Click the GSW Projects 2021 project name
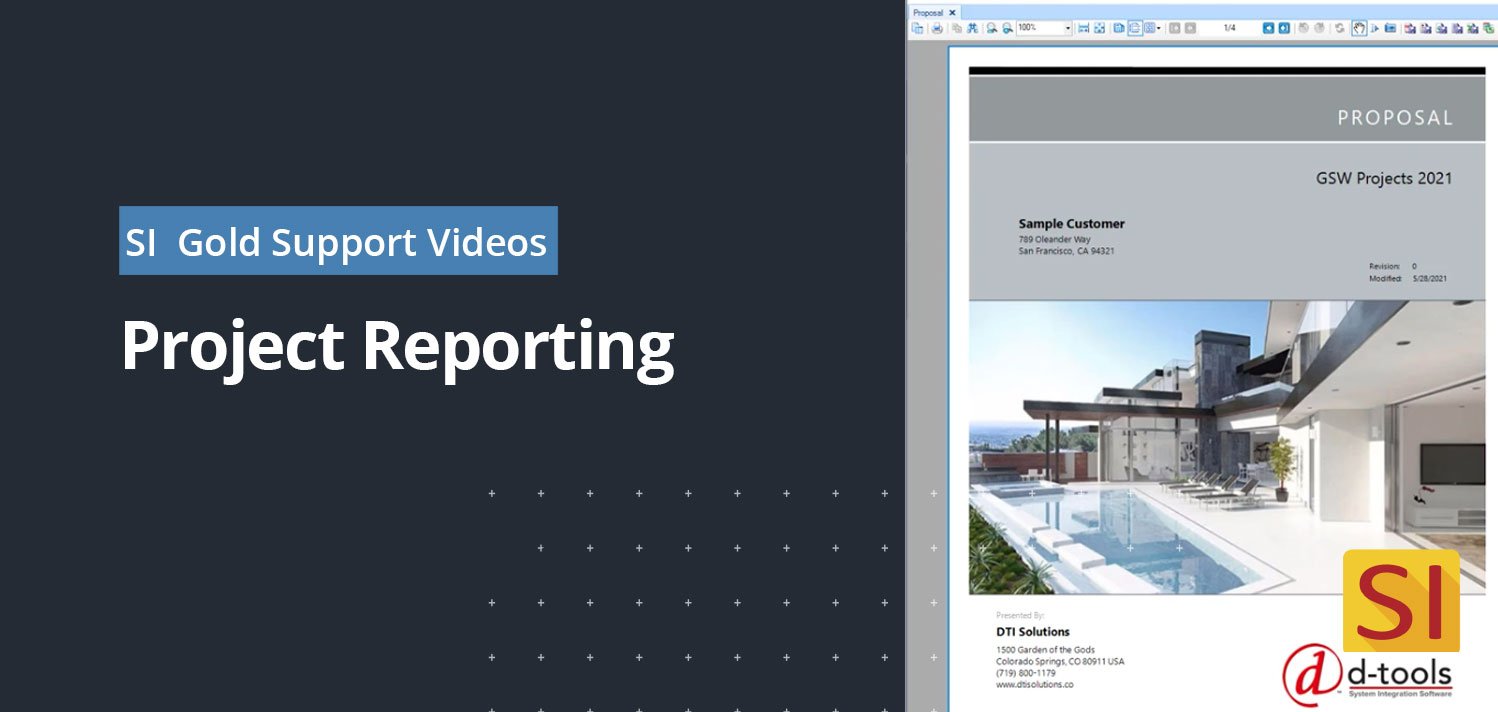 [1384, 178]
